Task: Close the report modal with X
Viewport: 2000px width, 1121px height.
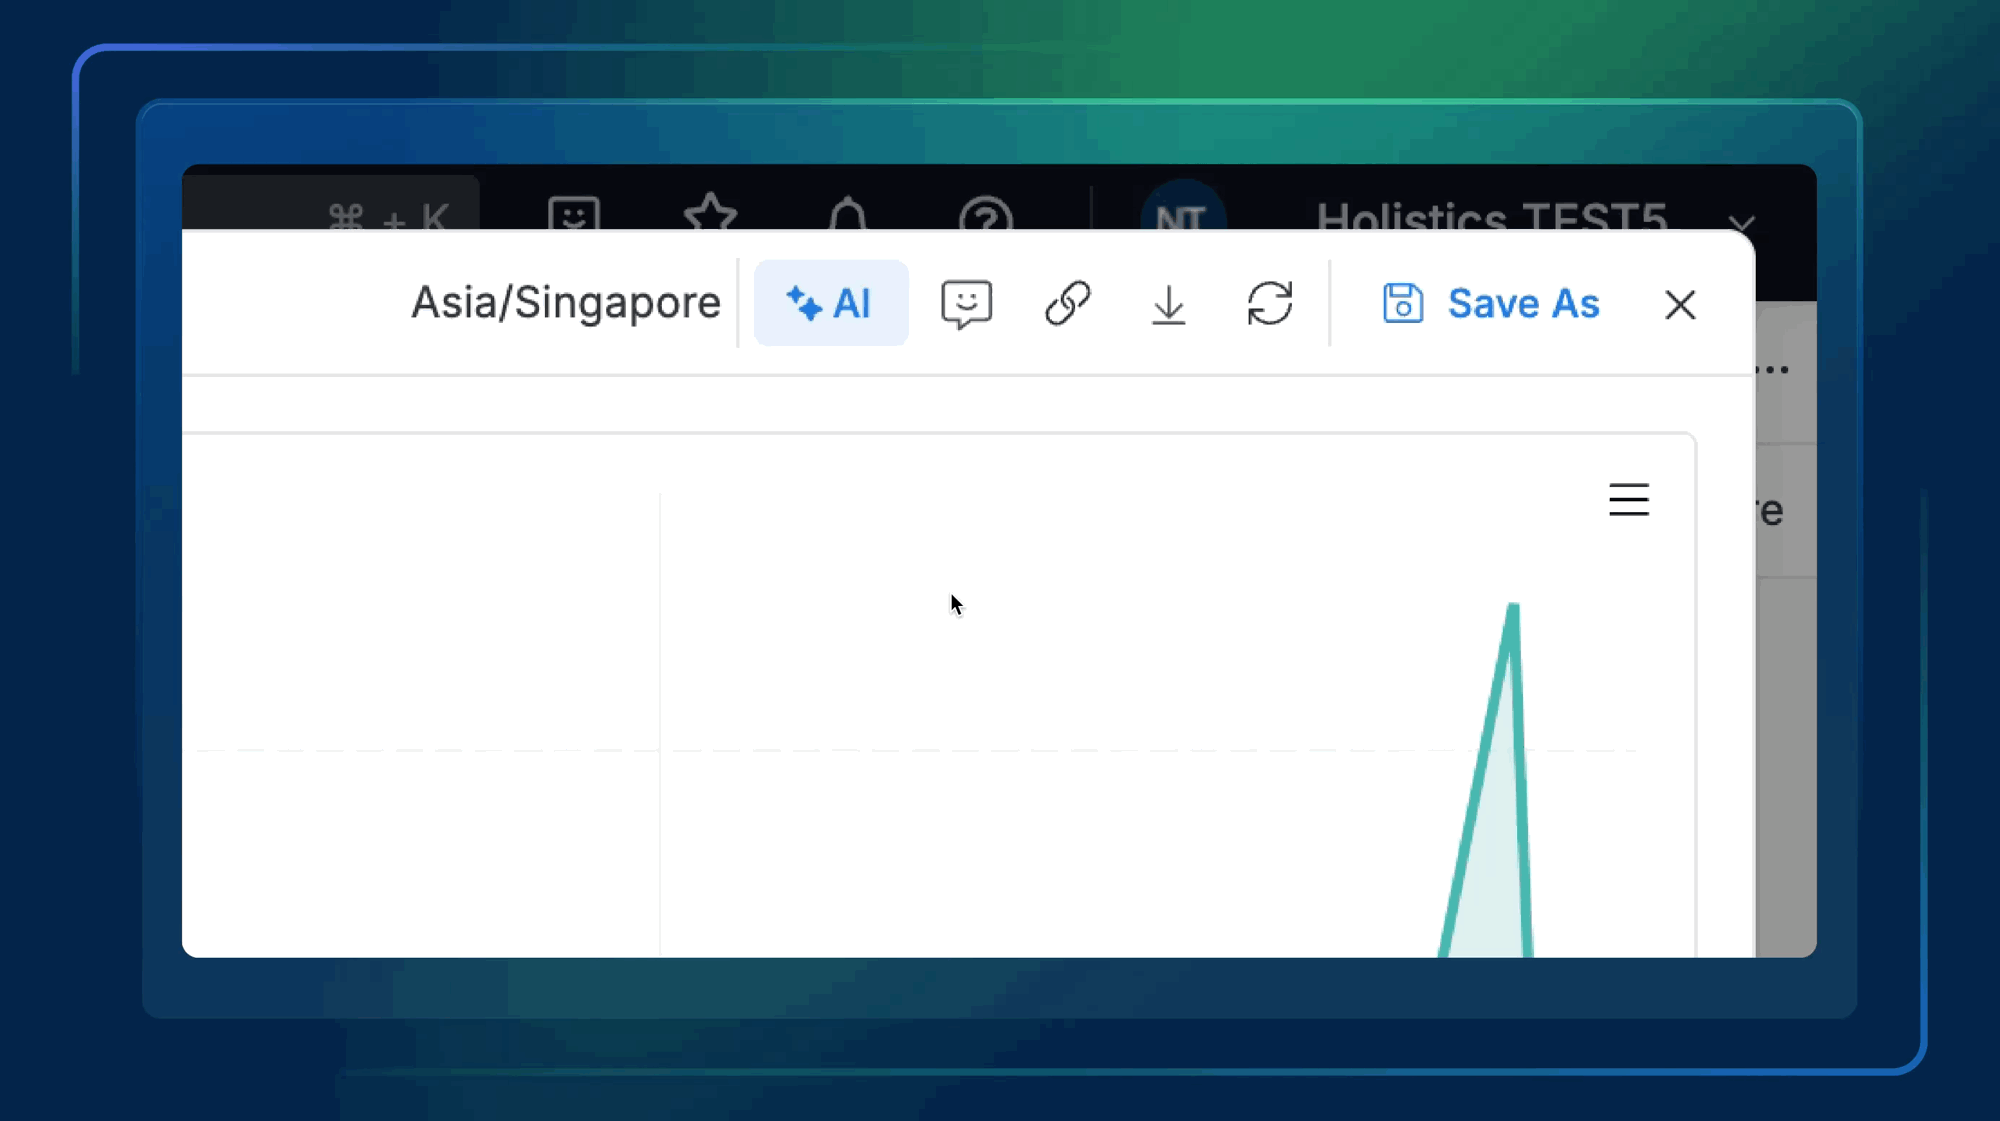Action: 1680,304
